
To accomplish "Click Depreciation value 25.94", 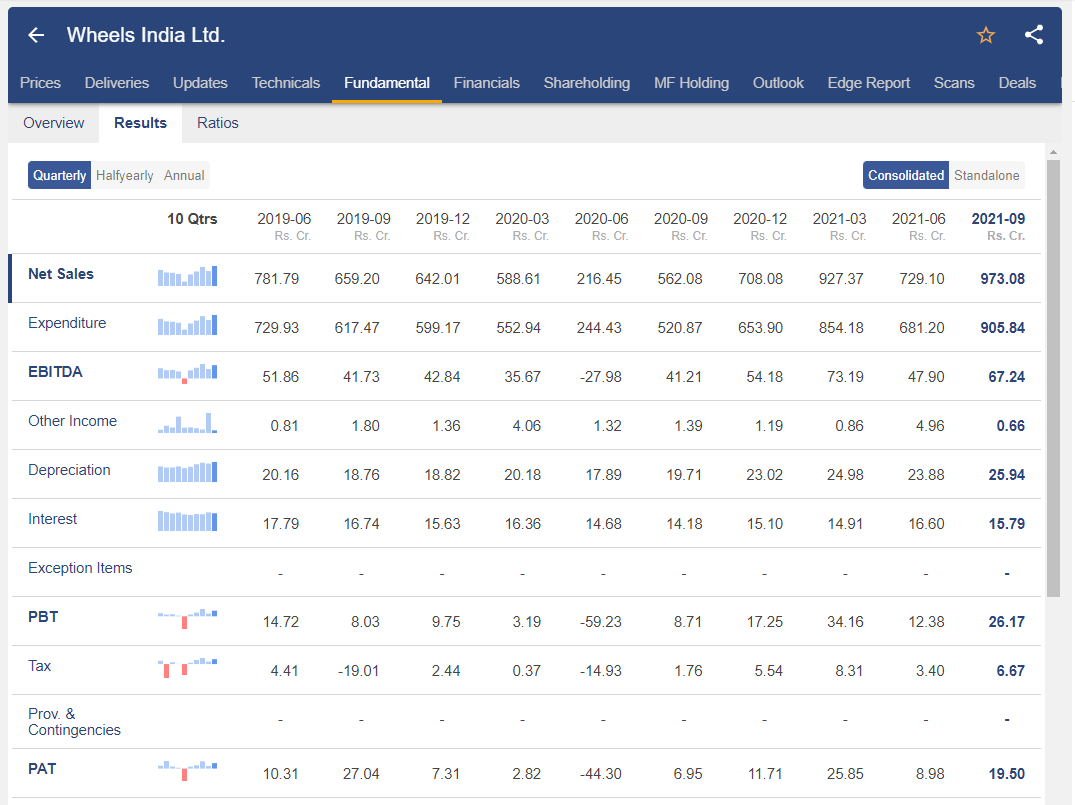I will tap(1006, 474).
